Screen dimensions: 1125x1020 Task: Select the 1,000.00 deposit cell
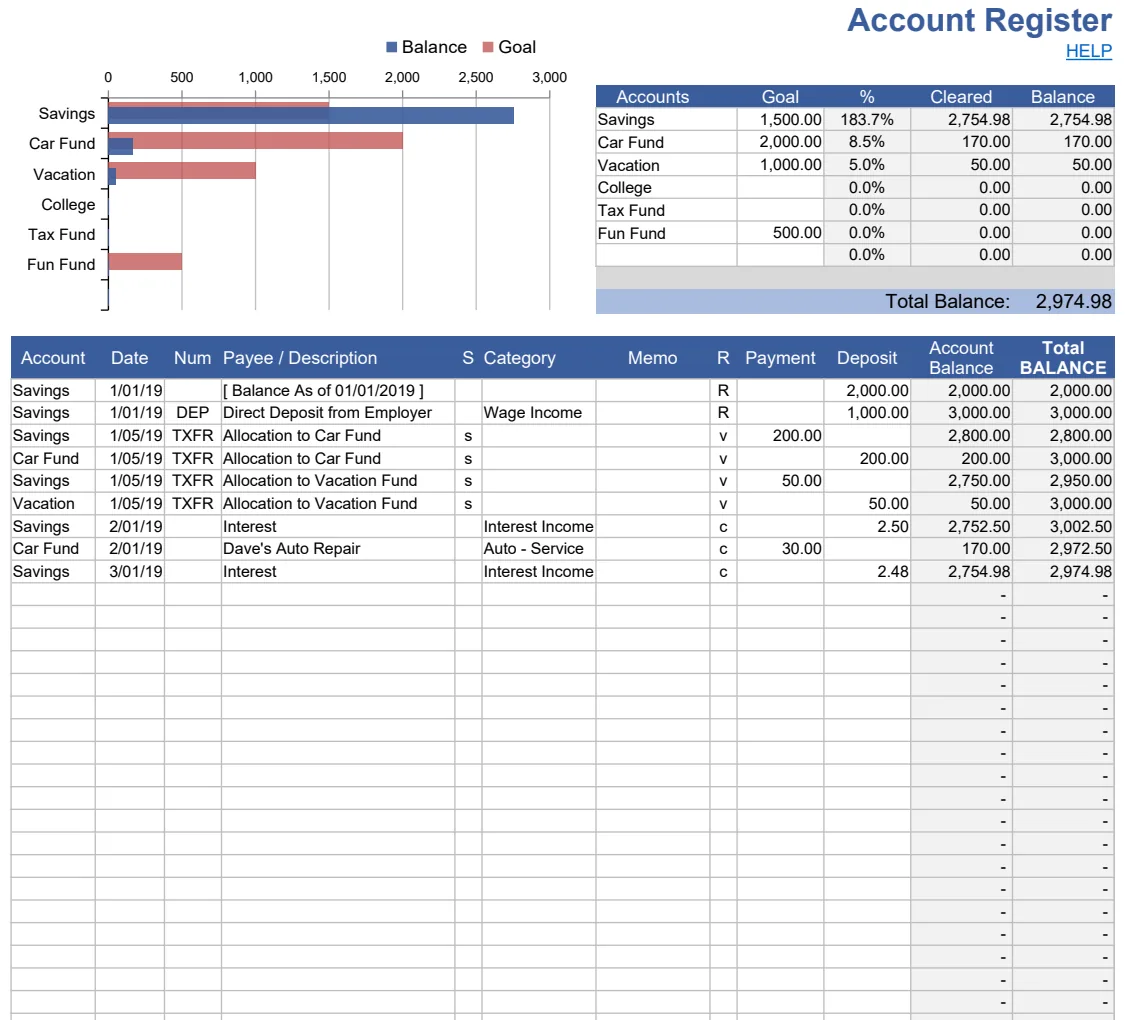point(867,413)
